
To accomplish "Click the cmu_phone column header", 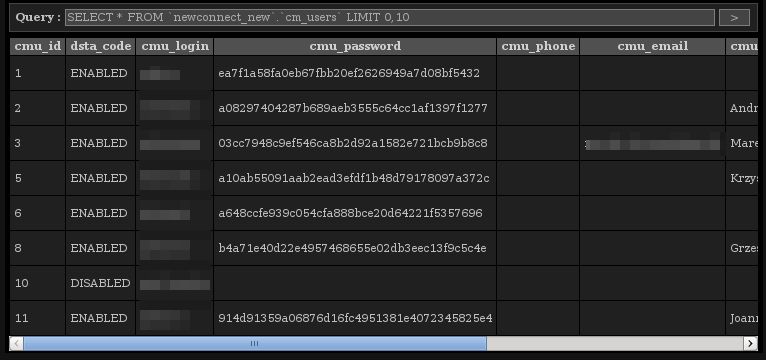I will [538, 46].
